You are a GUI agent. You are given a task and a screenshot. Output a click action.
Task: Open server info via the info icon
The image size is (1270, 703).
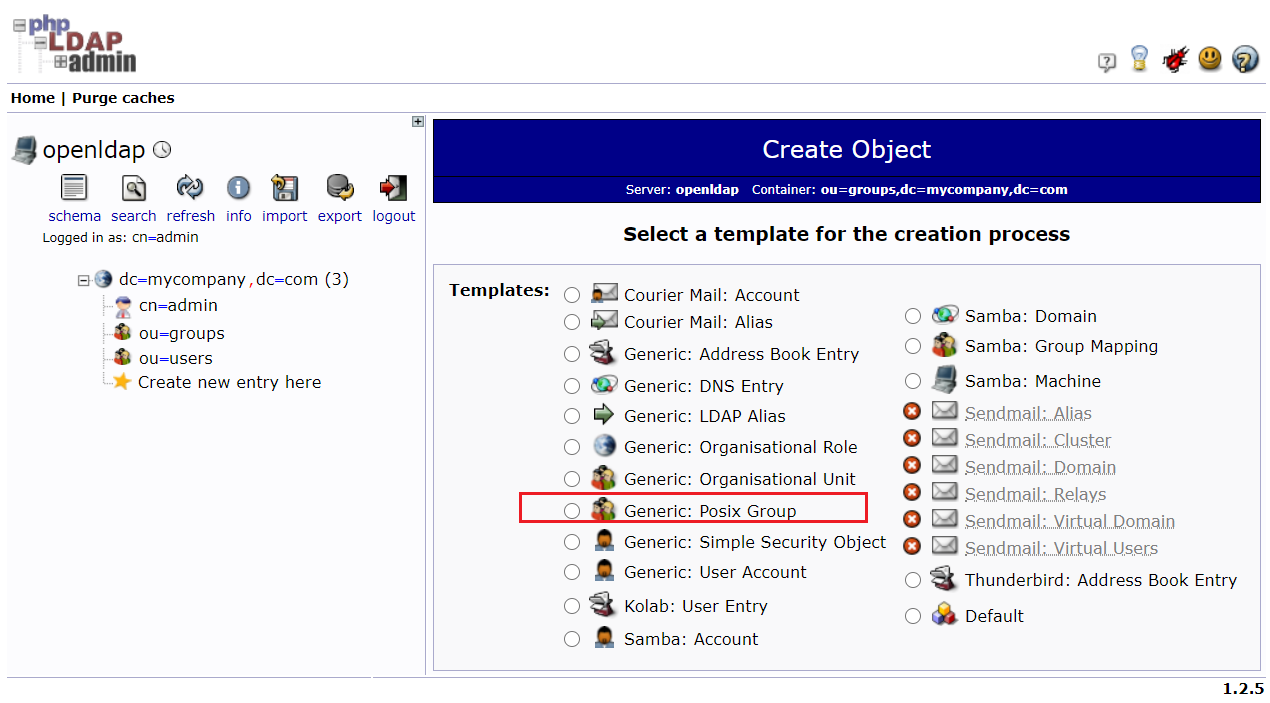(x=238, y=190)
